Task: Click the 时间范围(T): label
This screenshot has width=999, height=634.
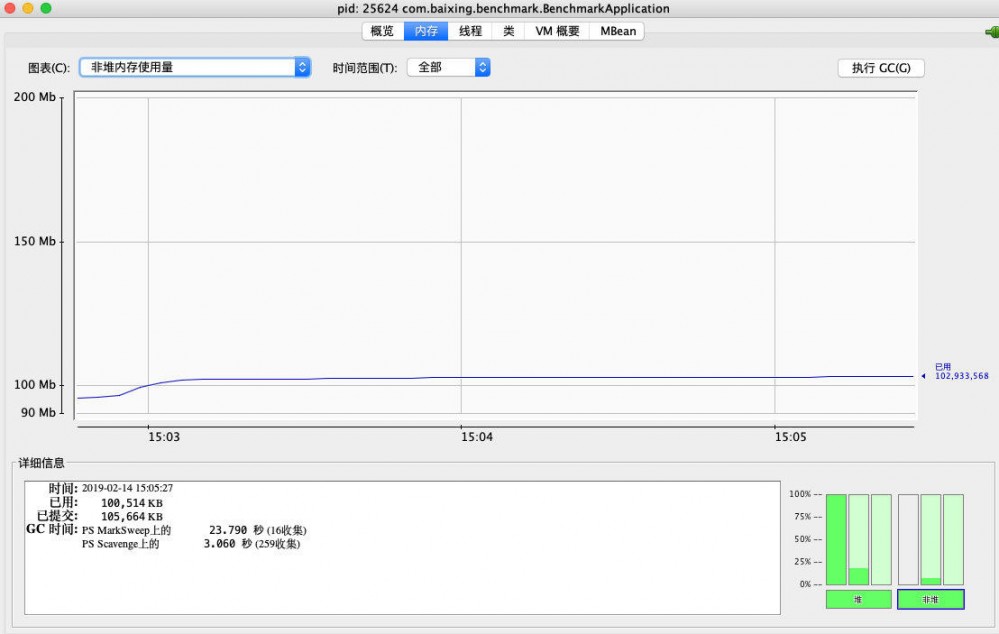Action: 364,68
